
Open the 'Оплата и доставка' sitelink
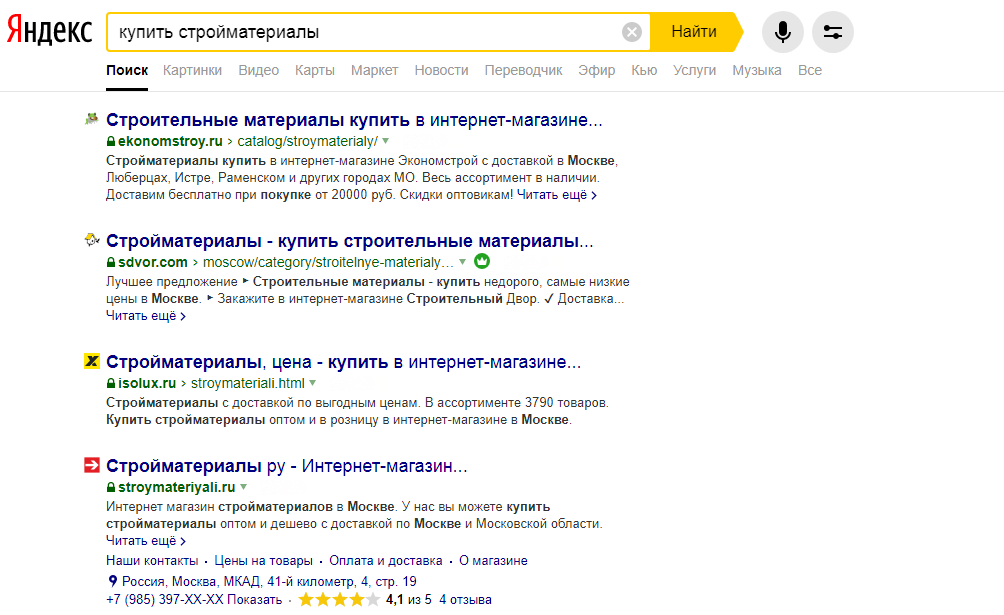(x=385, y=561)
